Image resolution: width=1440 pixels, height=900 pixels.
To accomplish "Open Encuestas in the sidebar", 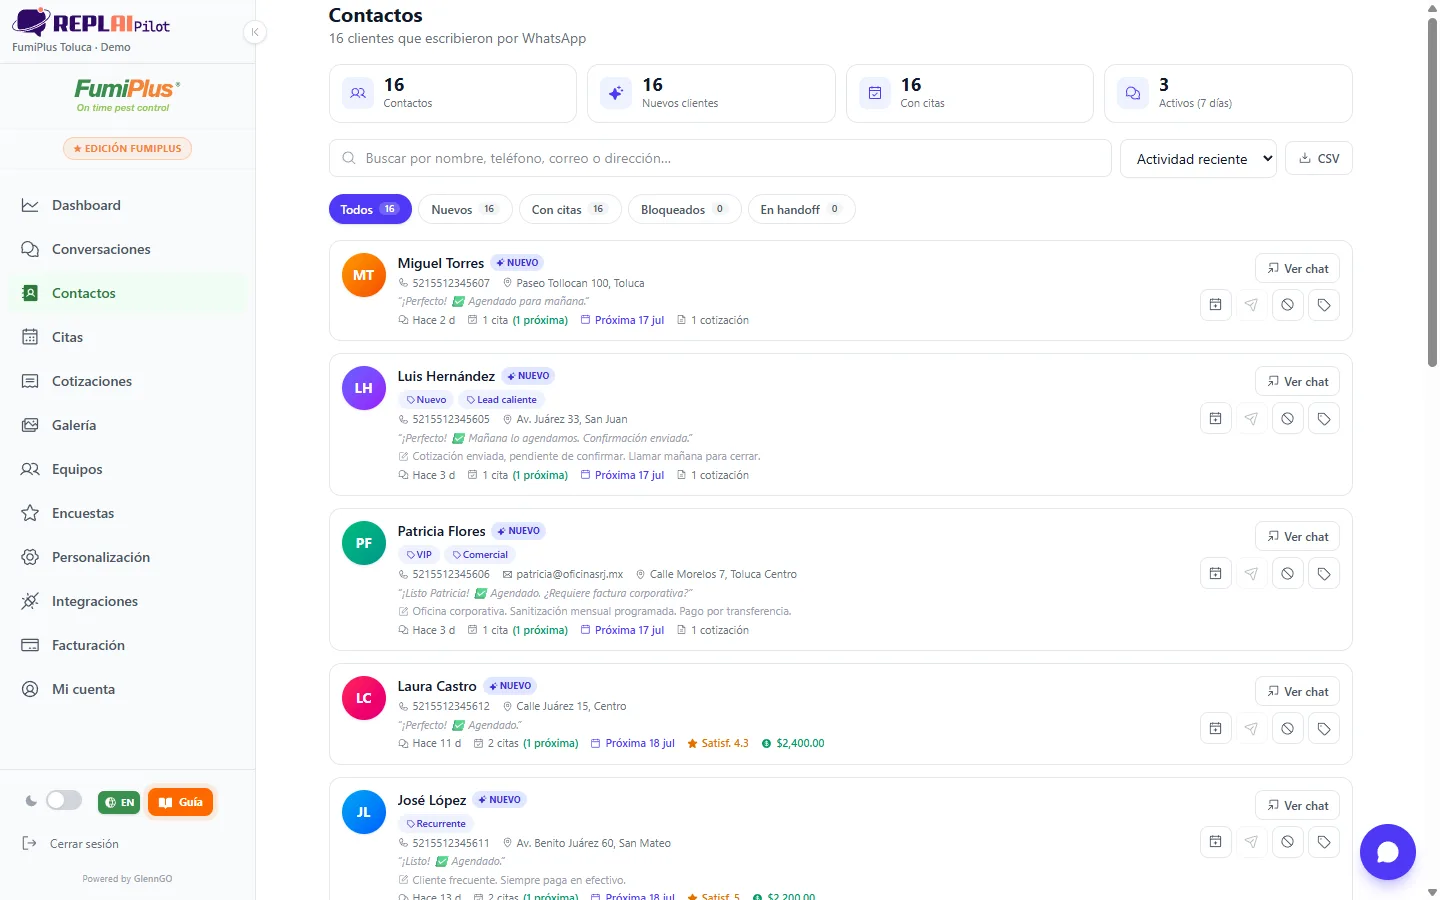I will [128, 513].
